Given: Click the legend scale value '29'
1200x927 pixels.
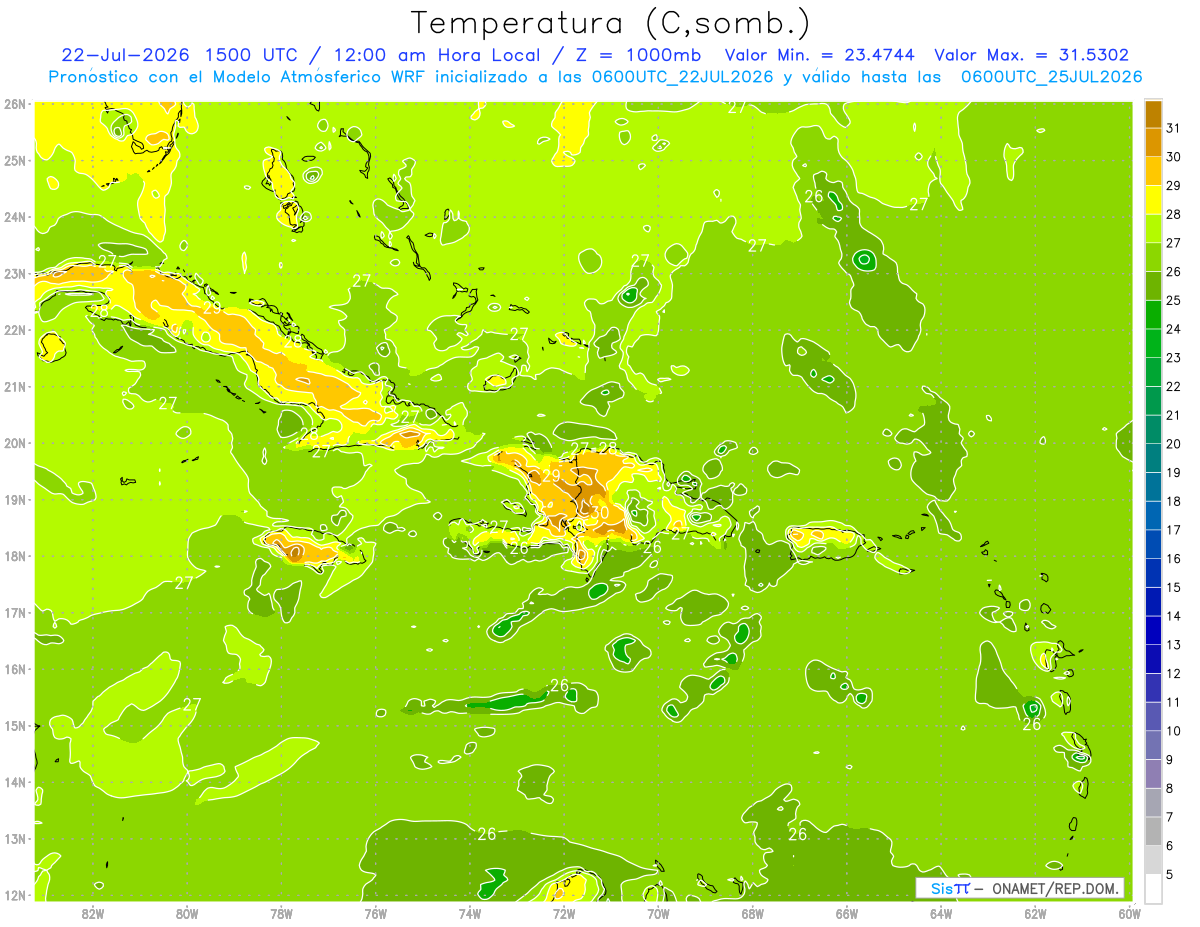Looking at the screenshot, I should pos(1174,185).
